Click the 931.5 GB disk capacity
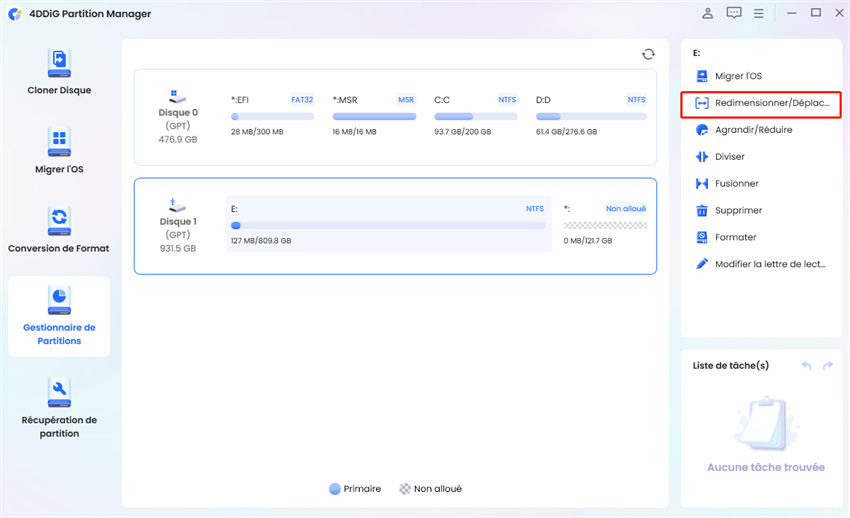This screenshot has width=850, height=518. [x=178, y=248]
